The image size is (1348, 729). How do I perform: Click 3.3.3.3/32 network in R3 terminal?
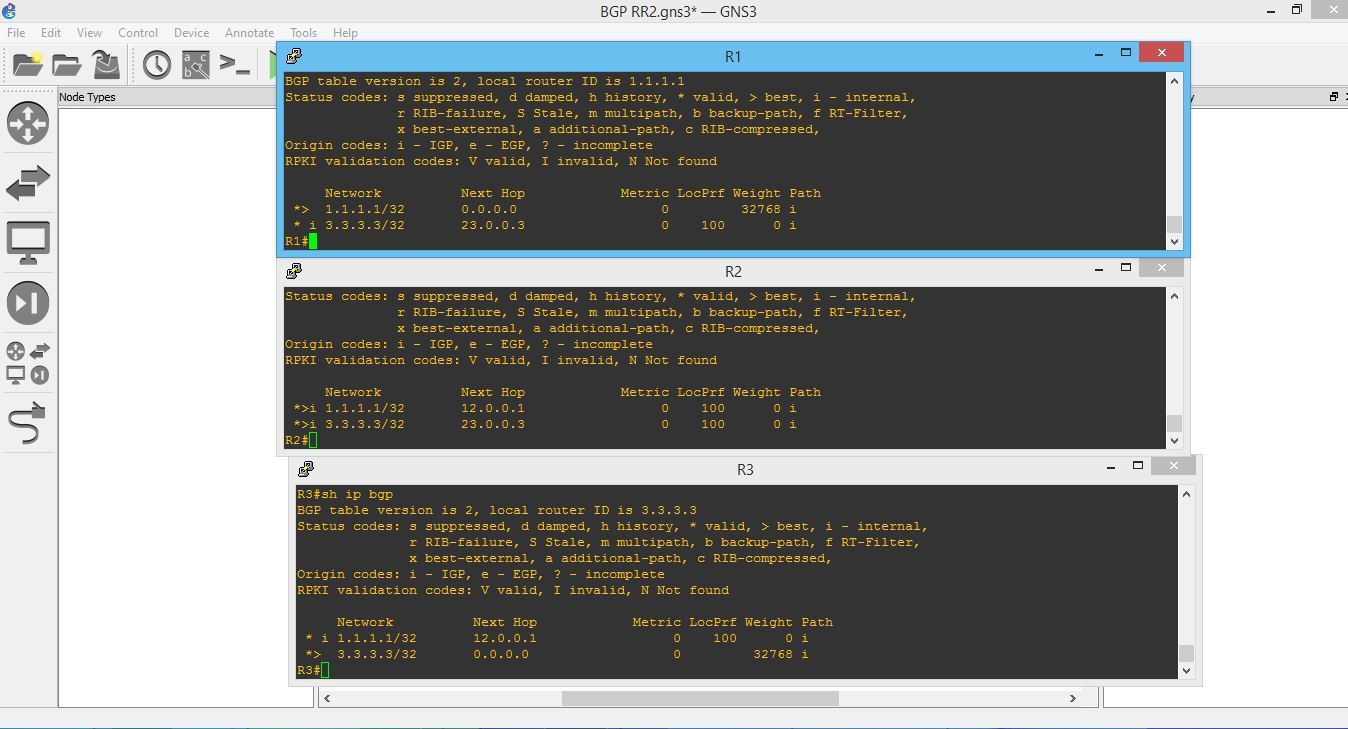coord(377,654)
